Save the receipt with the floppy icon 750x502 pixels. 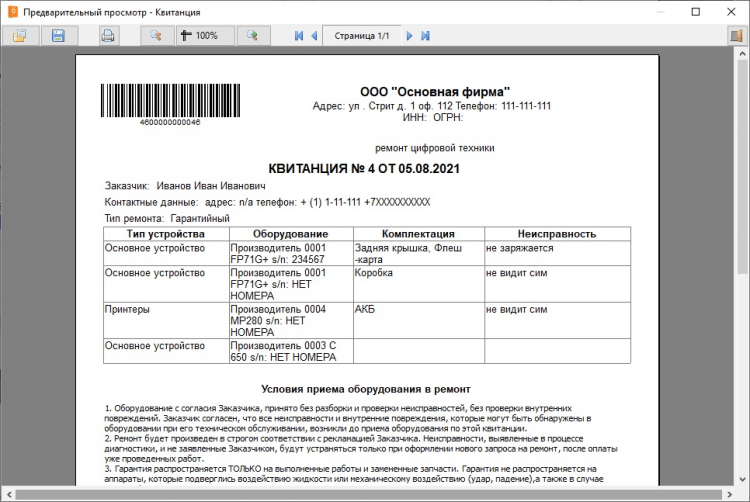coord(59,35)
